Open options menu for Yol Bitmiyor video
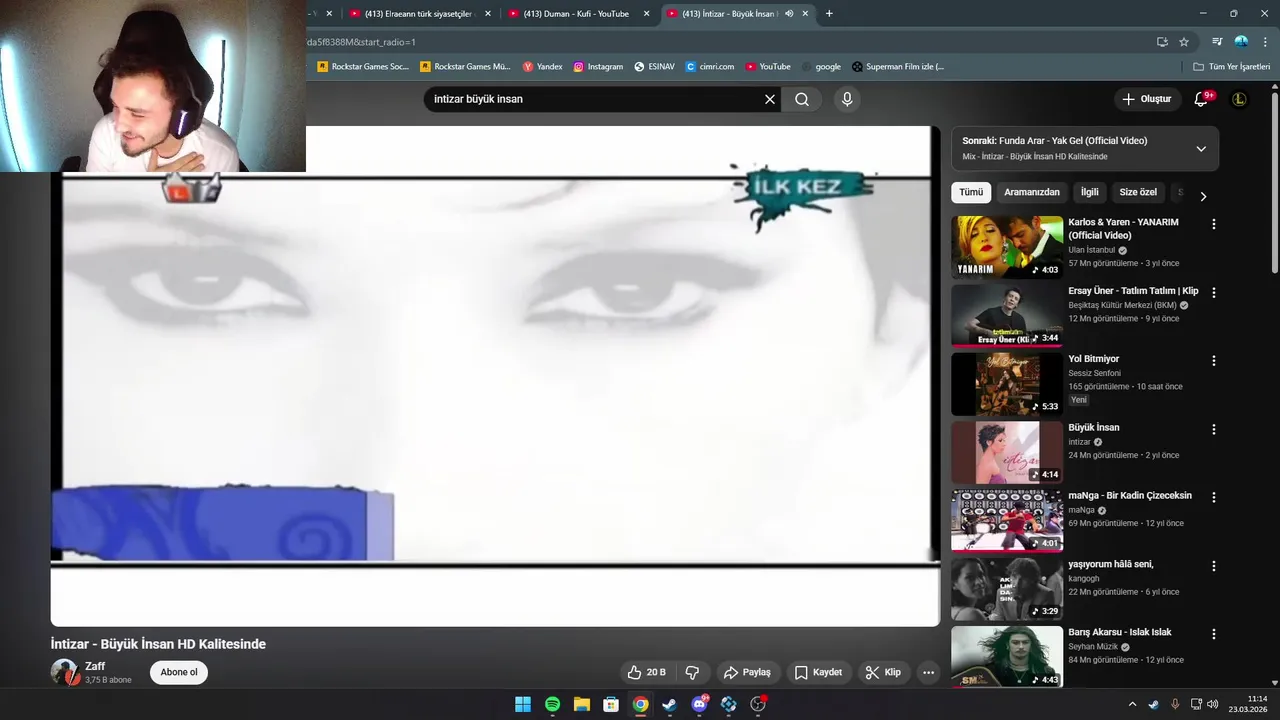Viewport: 1280px width, 720px height. (1214, 360)
